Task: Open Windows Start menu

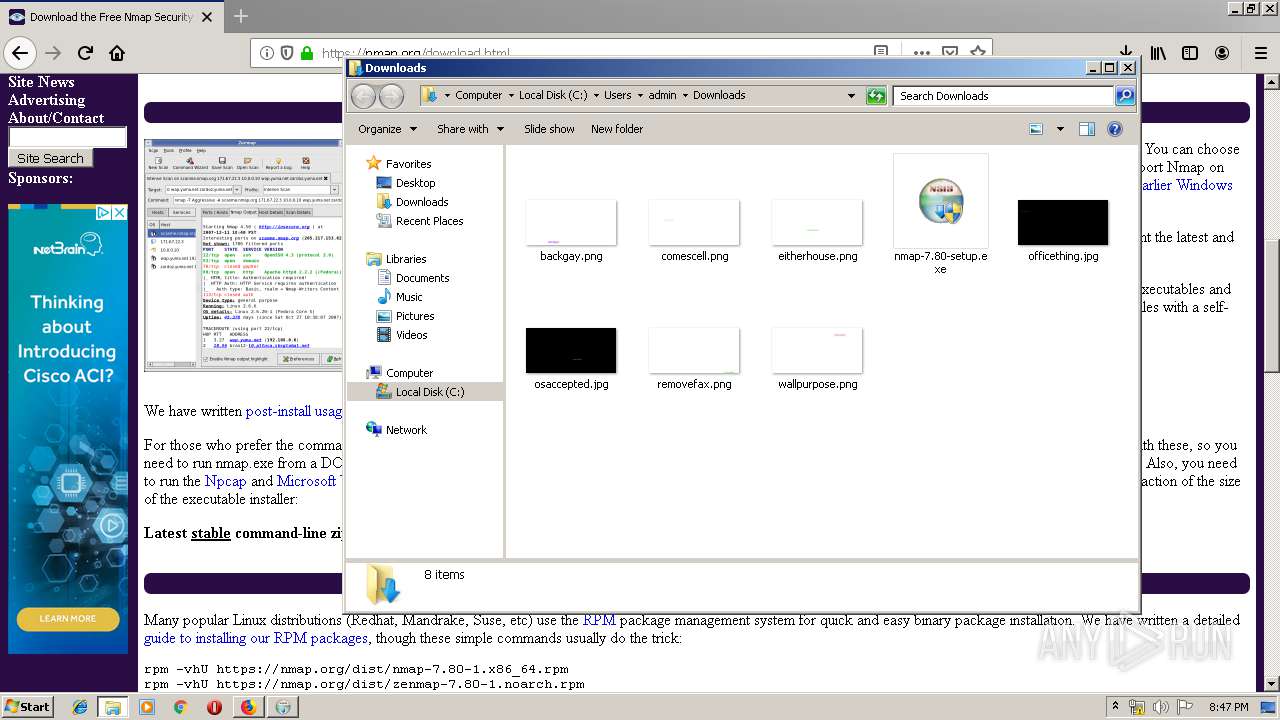Action: point(28,706)
